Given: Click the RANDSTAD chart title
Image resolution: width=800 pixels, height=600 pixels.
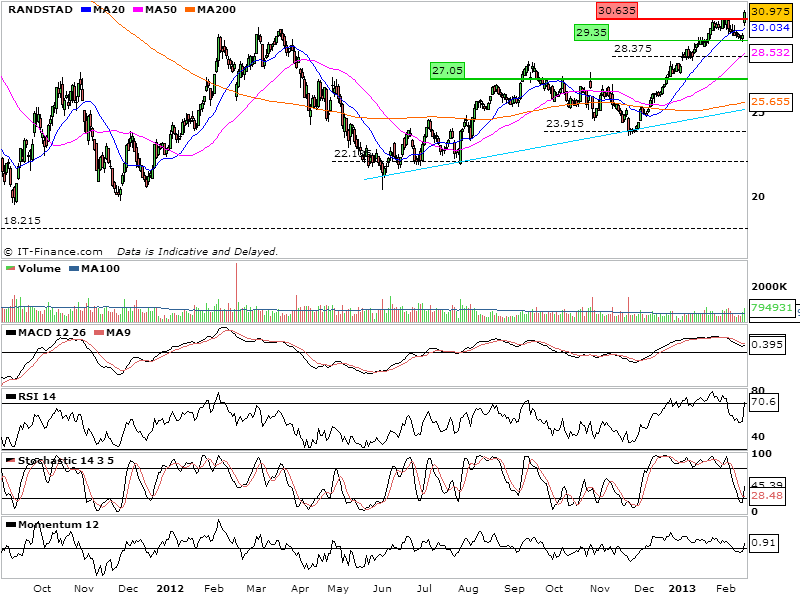Looking at the screenshot, I should 40,10.
